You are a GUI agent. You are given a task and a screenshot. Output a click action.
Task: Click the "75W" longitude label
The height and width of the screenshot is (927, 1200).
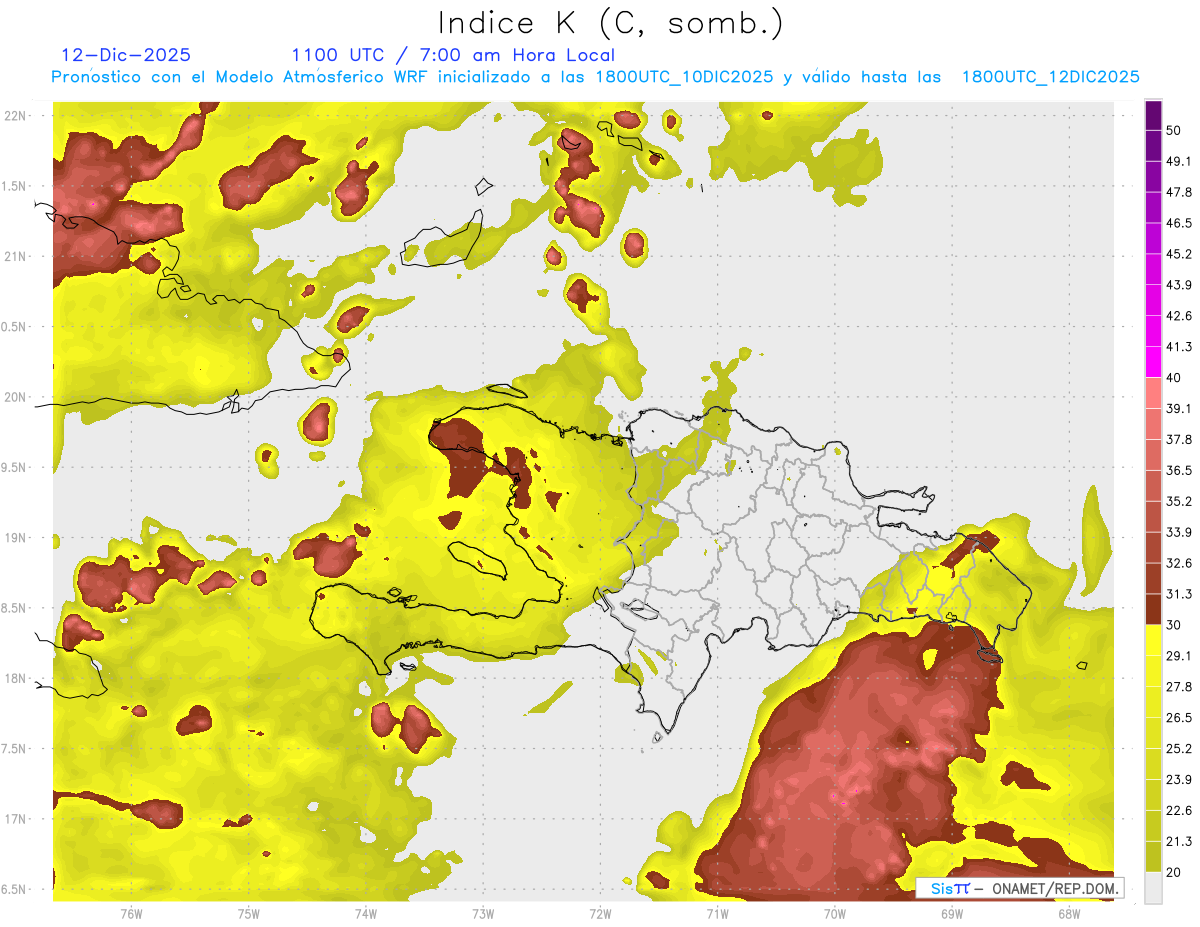249,913
